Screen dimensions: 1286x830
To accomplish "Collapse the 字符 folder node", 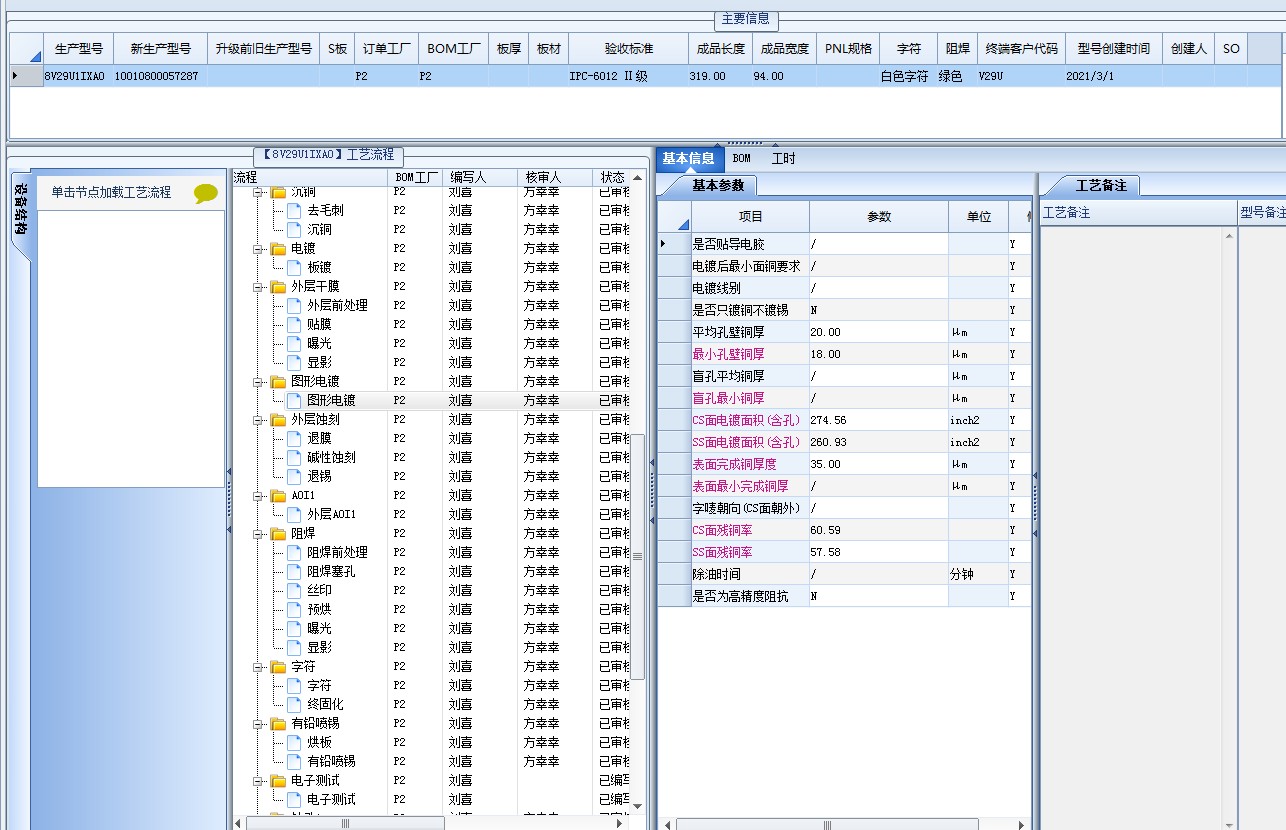I will [x=257, y=667].
